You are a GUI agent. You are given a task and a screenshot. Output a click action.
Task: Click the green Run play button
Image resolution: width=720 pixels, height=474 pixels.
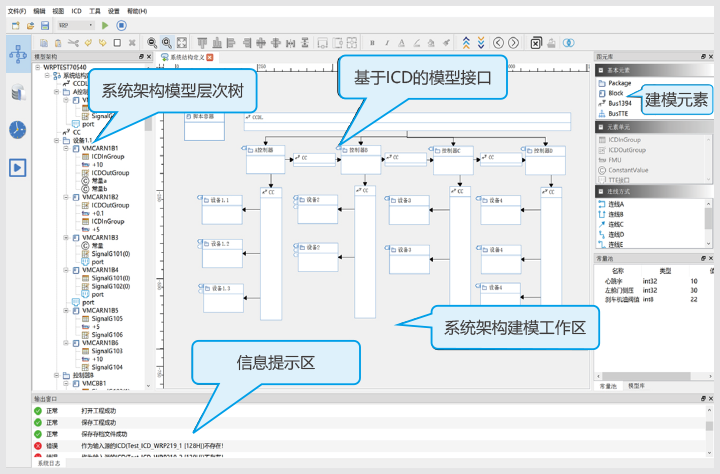pos(107,24)
